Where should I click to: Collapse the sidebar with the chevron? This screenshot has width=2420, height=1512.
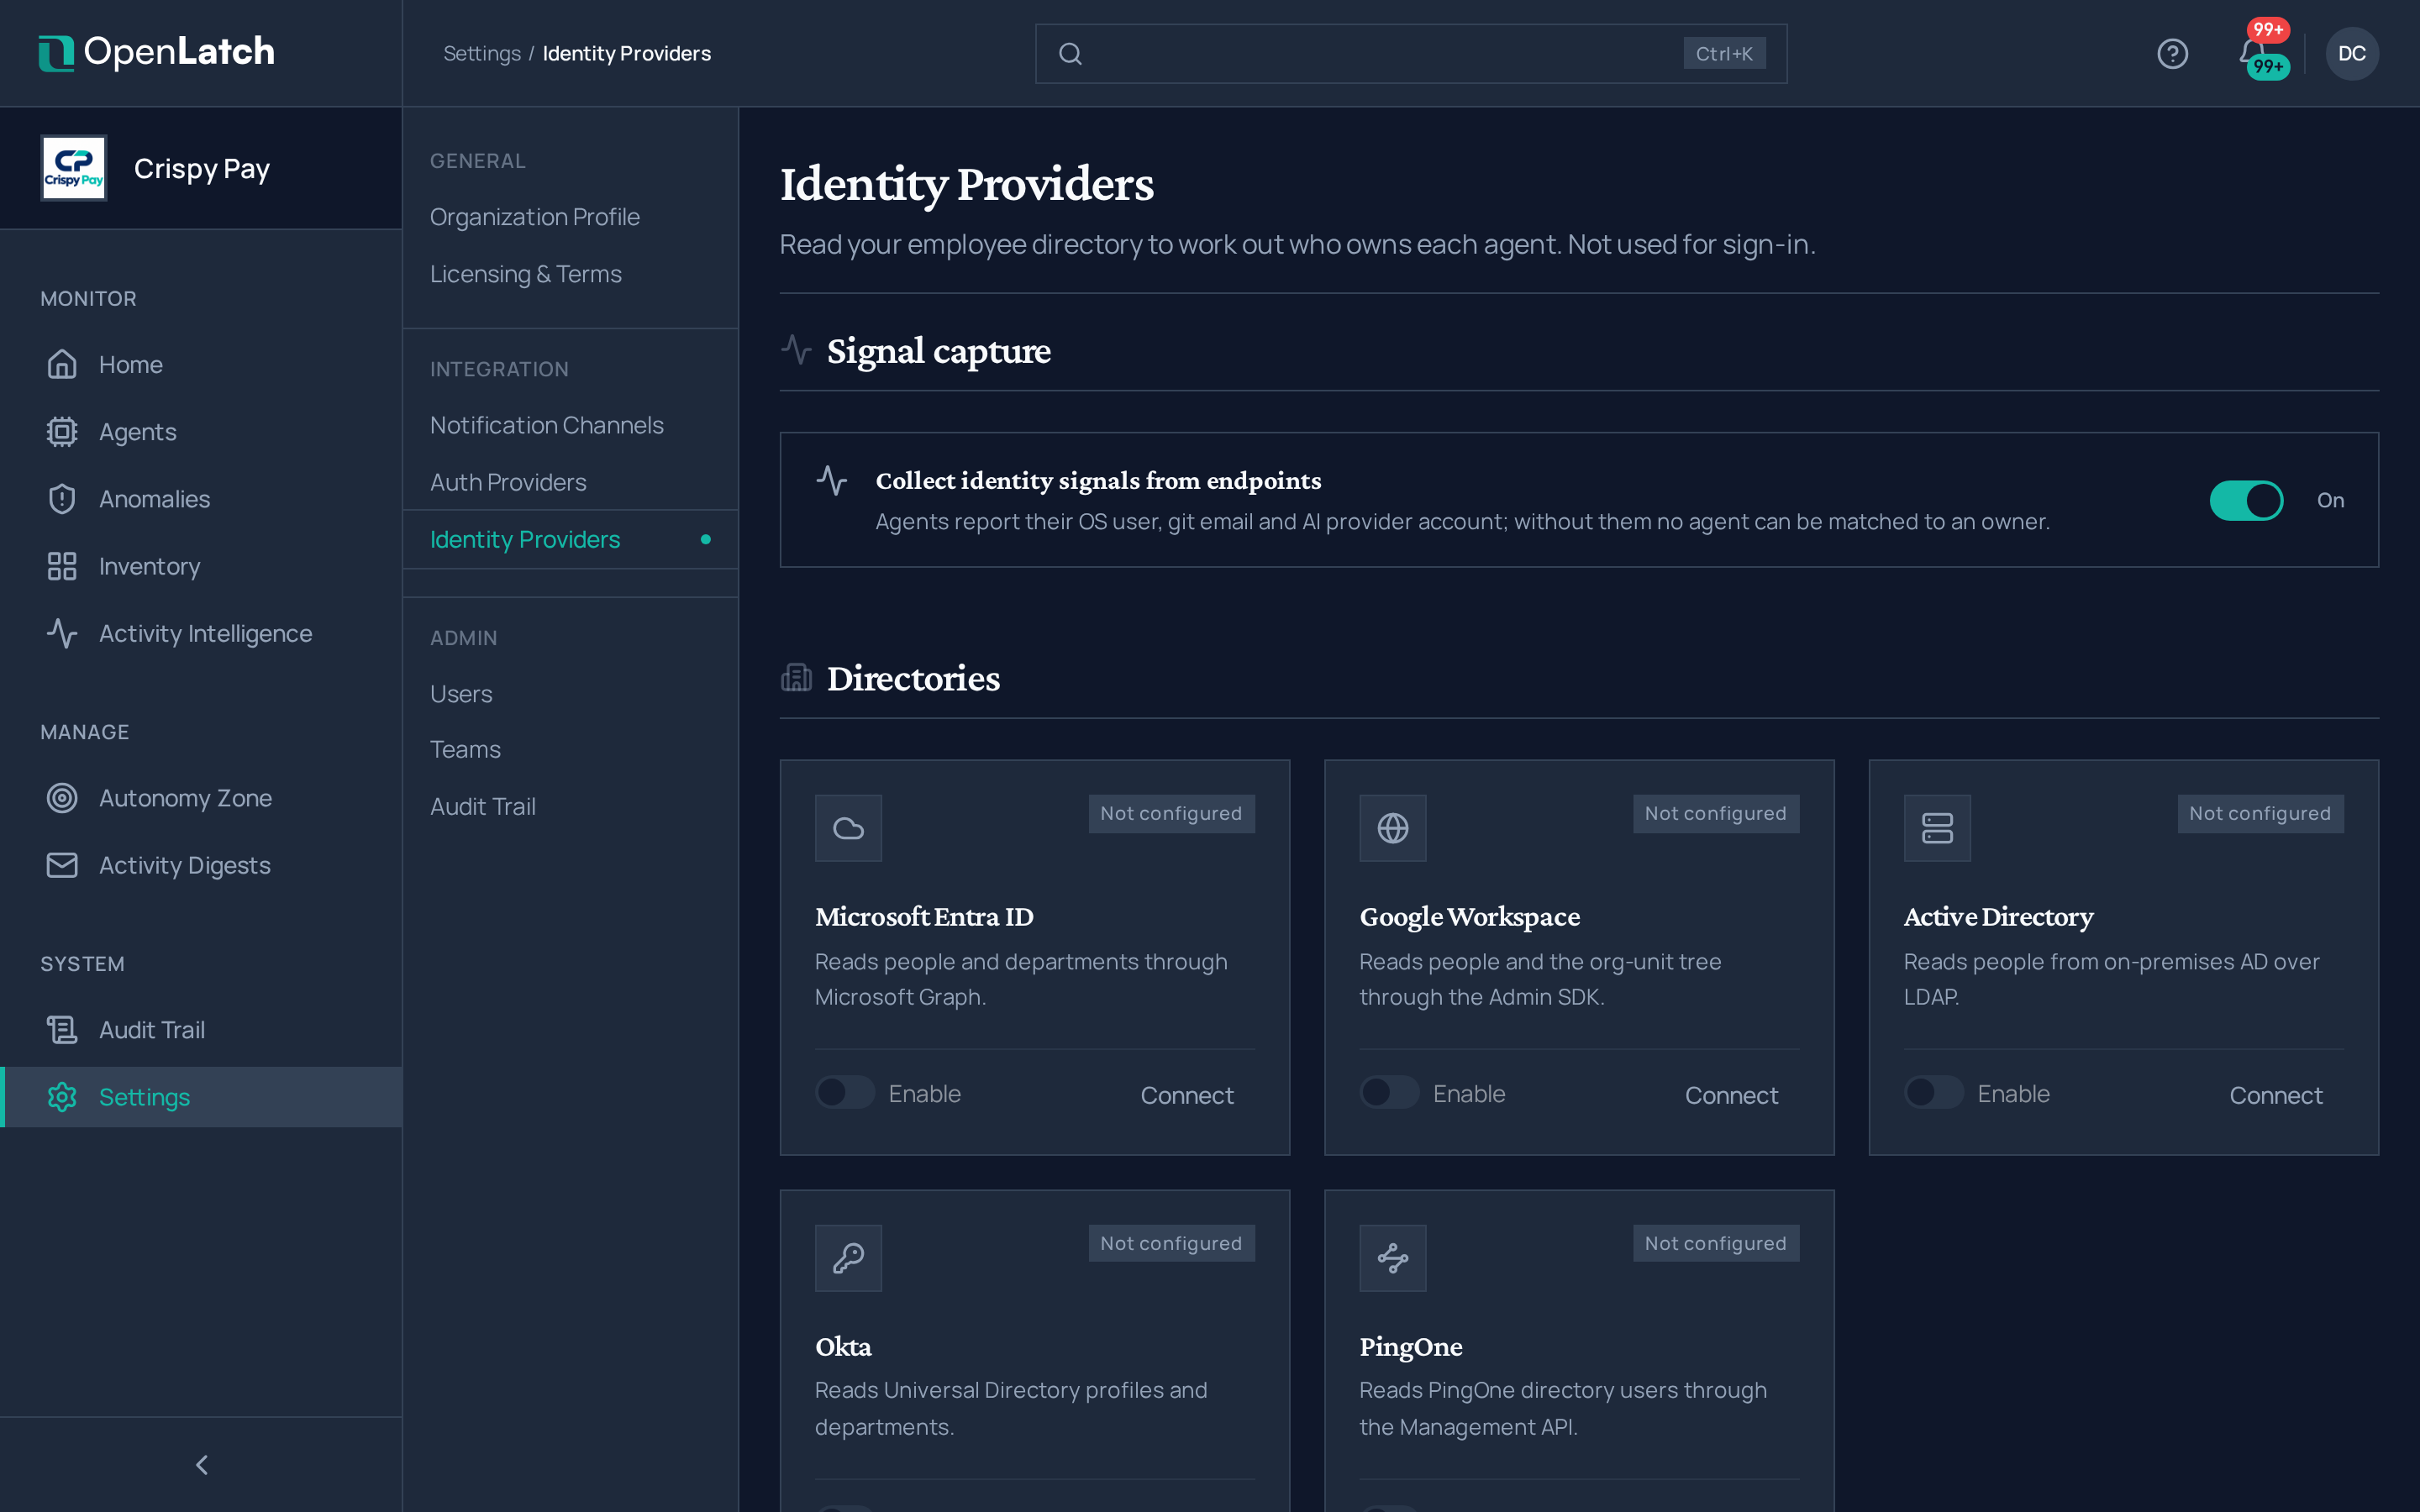click(x=201, y=1464)
